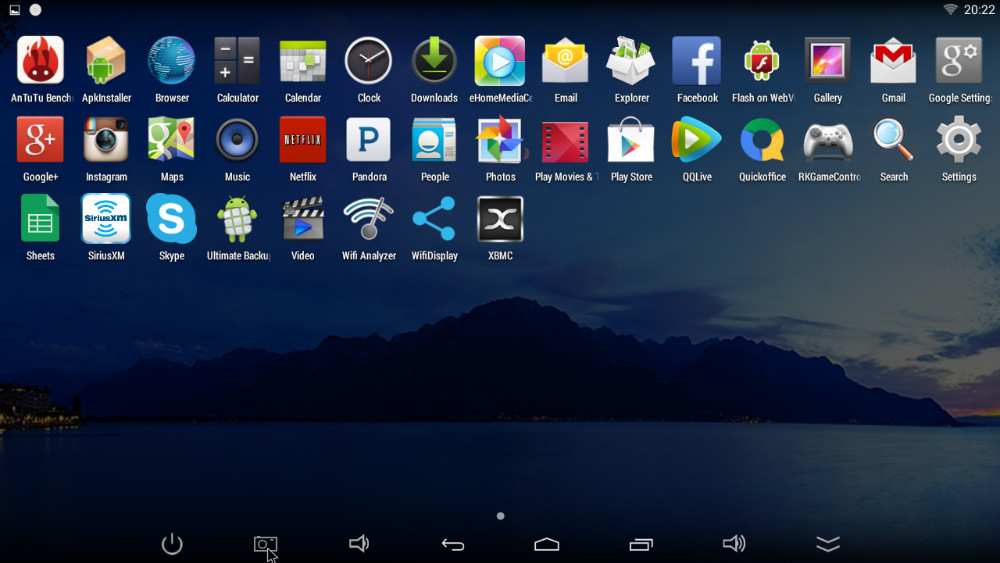Image resolution: width=1000 pixels, height=563 pixels.
Task: Launch the Music player
Action: [x=237, y=140]
